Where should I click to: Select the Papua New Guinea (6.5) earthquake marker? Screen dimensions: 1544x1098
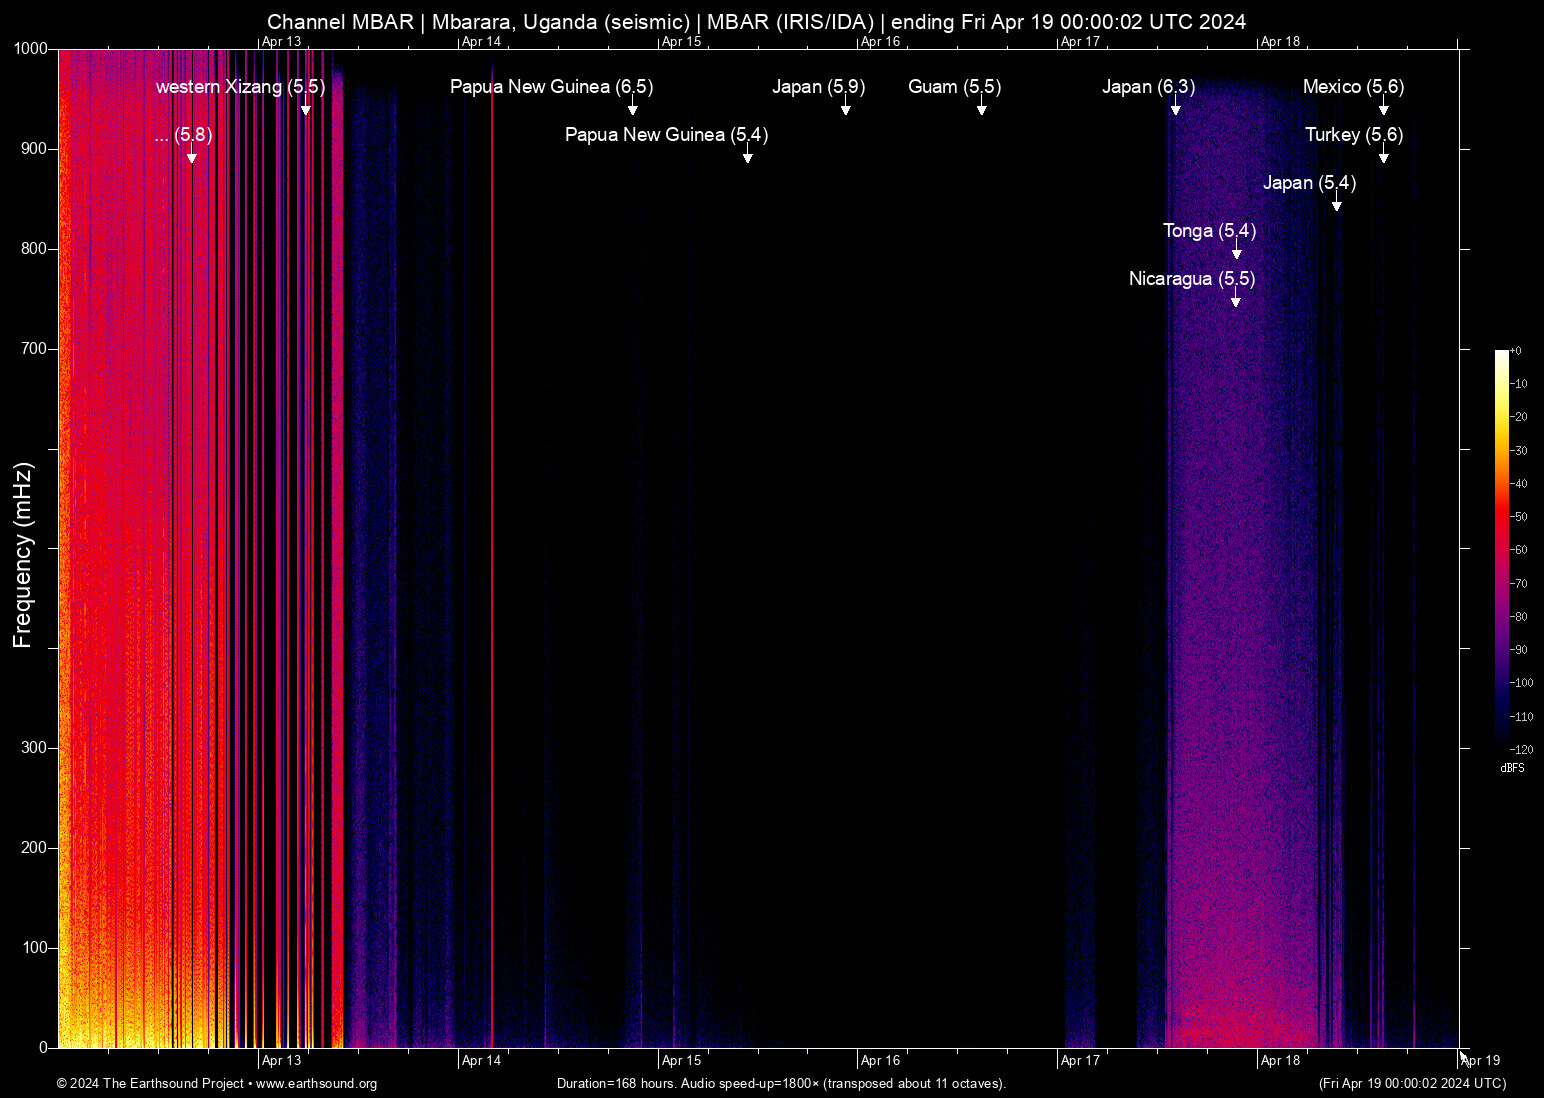(x=550, y=88)
